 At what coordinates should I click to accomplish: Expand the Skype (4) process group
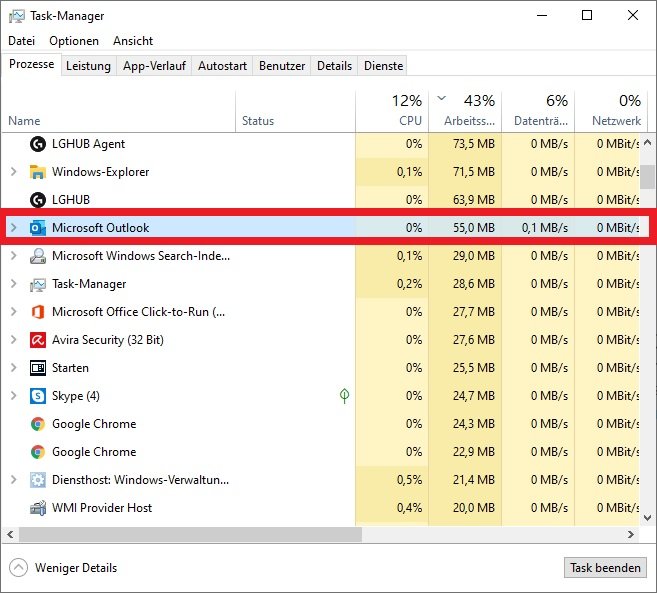tap(13, 396)
